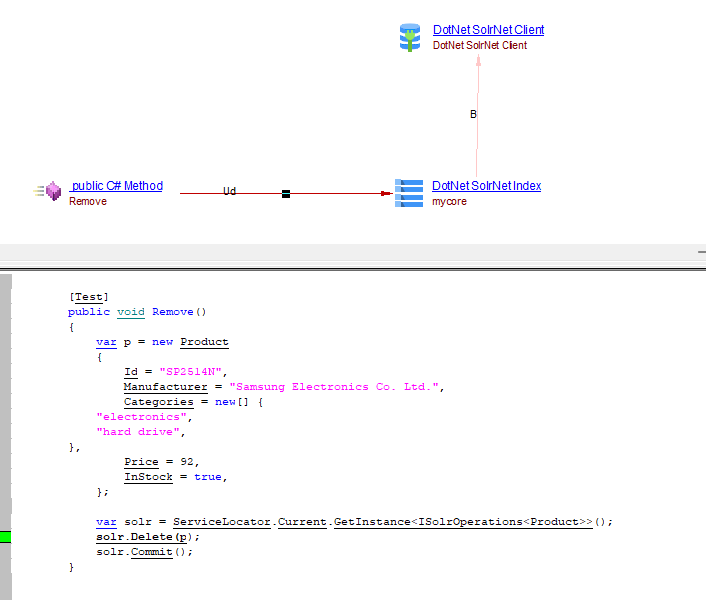This screenshot has width=706, height=600.
Task: Open the DotNet SolrNet Client link
Action: coord(488,30)
